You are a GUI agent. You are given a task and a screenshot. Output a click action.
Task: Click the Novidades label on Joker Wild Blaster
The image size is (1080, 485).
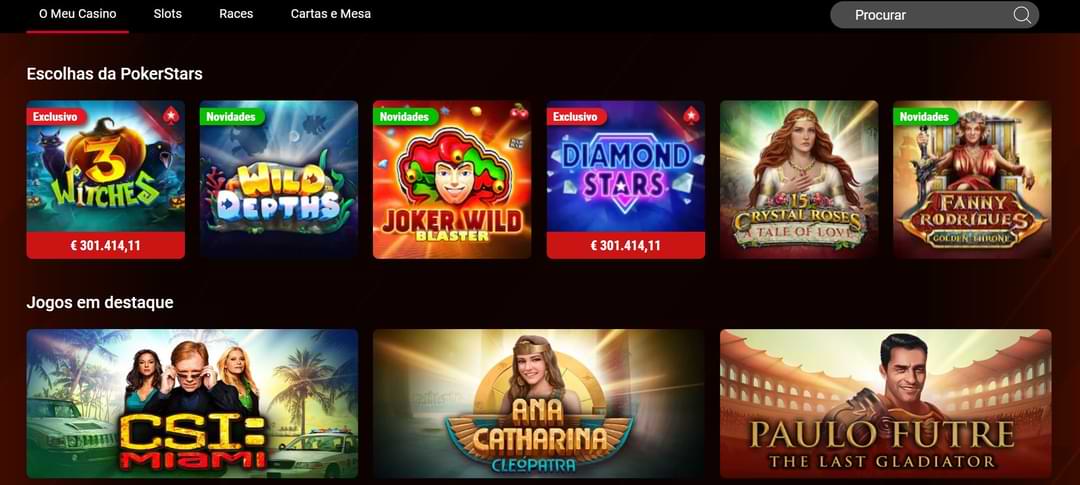pyautogui.click(x=404, y=116)
